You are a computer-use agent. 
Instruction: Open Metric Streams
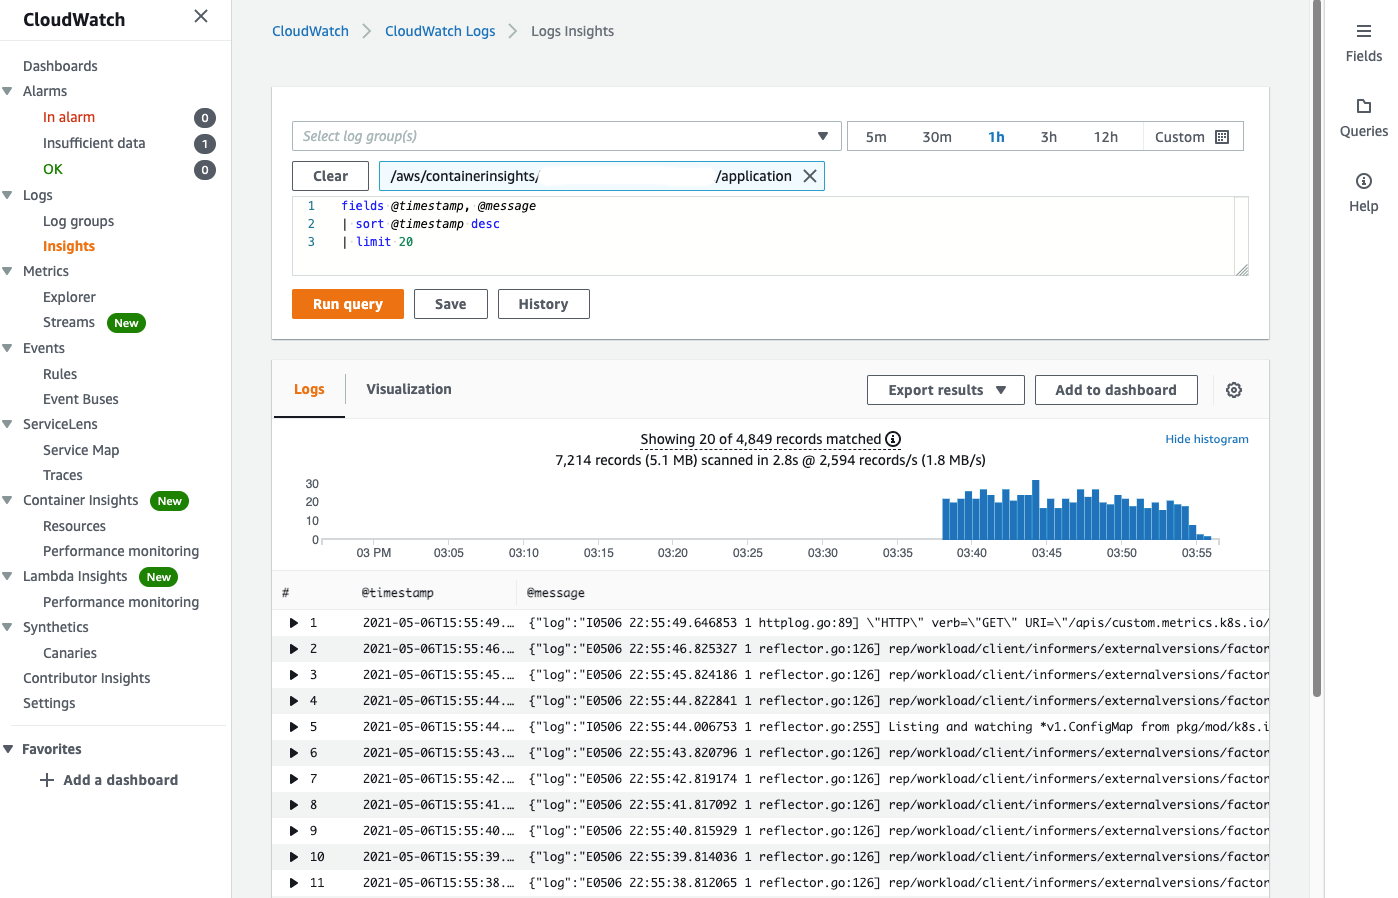click(x=69, y=322)
